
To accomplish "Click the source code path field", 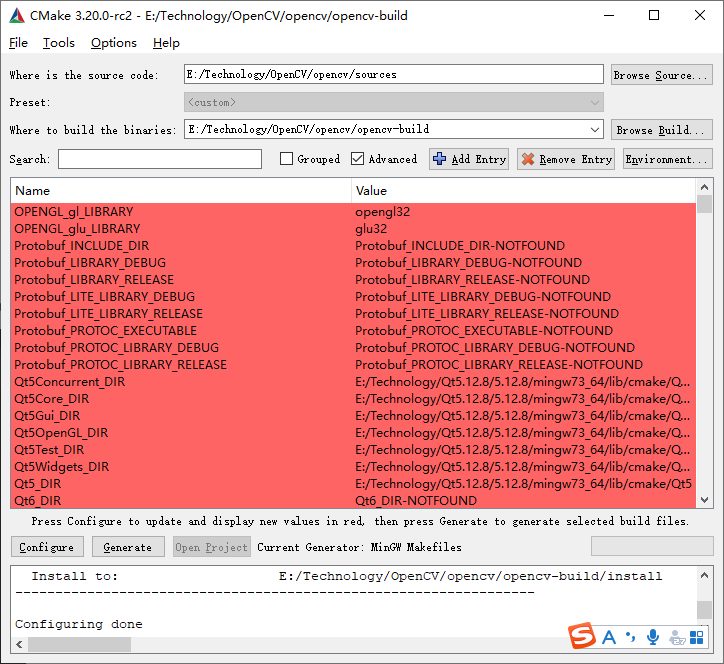I will coord(394,74).
